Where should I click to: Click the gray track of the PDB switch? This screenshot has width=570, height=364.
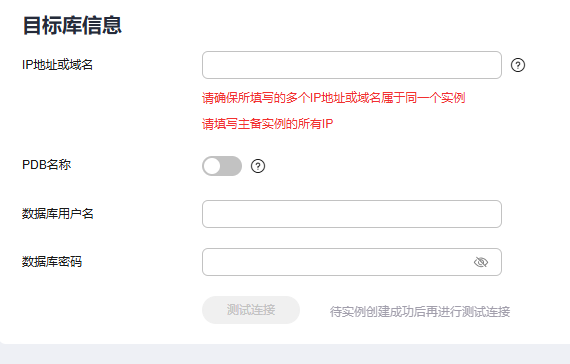pyautogui.click(x=232, y=166)
